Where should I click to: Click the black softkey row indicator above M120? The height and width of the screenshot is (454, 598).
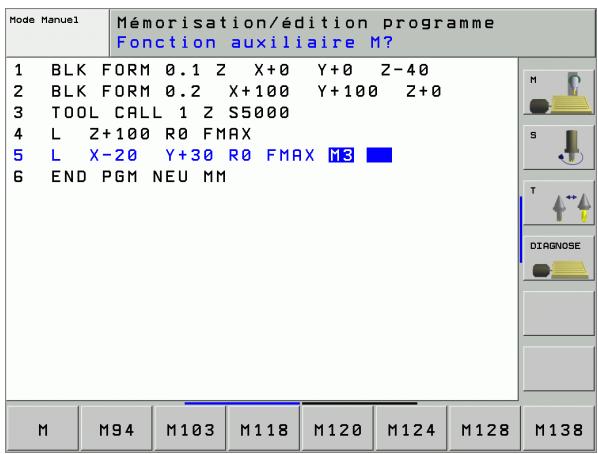tap(360, 403)
